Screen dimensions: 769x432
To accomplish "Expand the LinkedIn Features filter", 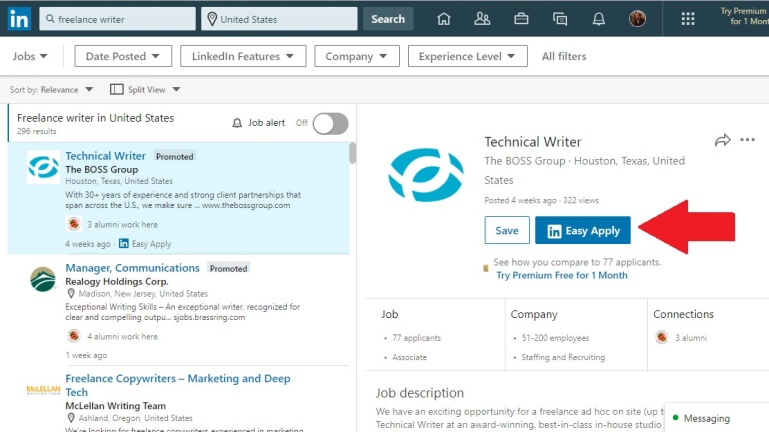I will (243, 56).
